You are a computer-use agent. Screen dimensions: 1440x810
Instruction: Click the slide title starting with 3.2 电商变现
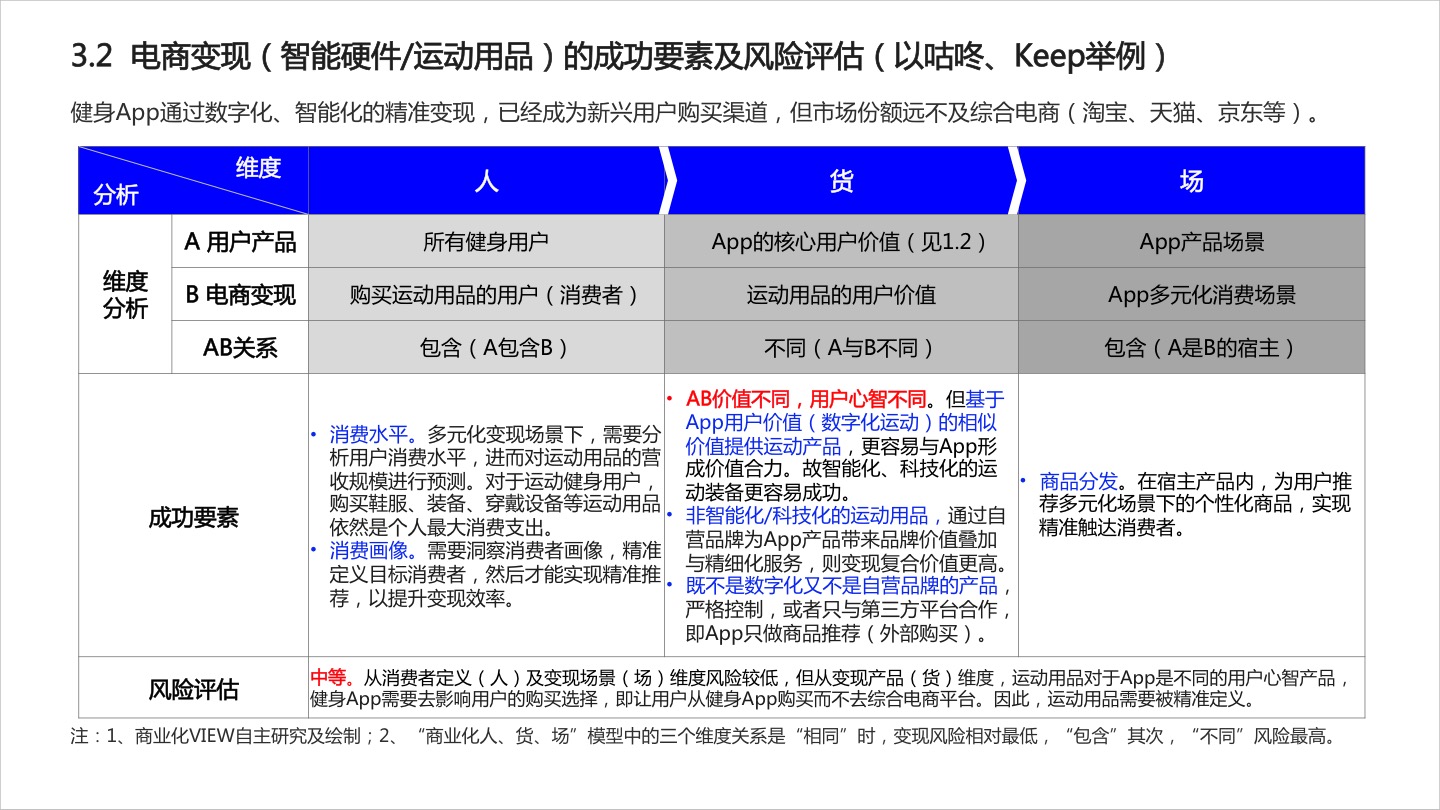click(x=620, y=56)
